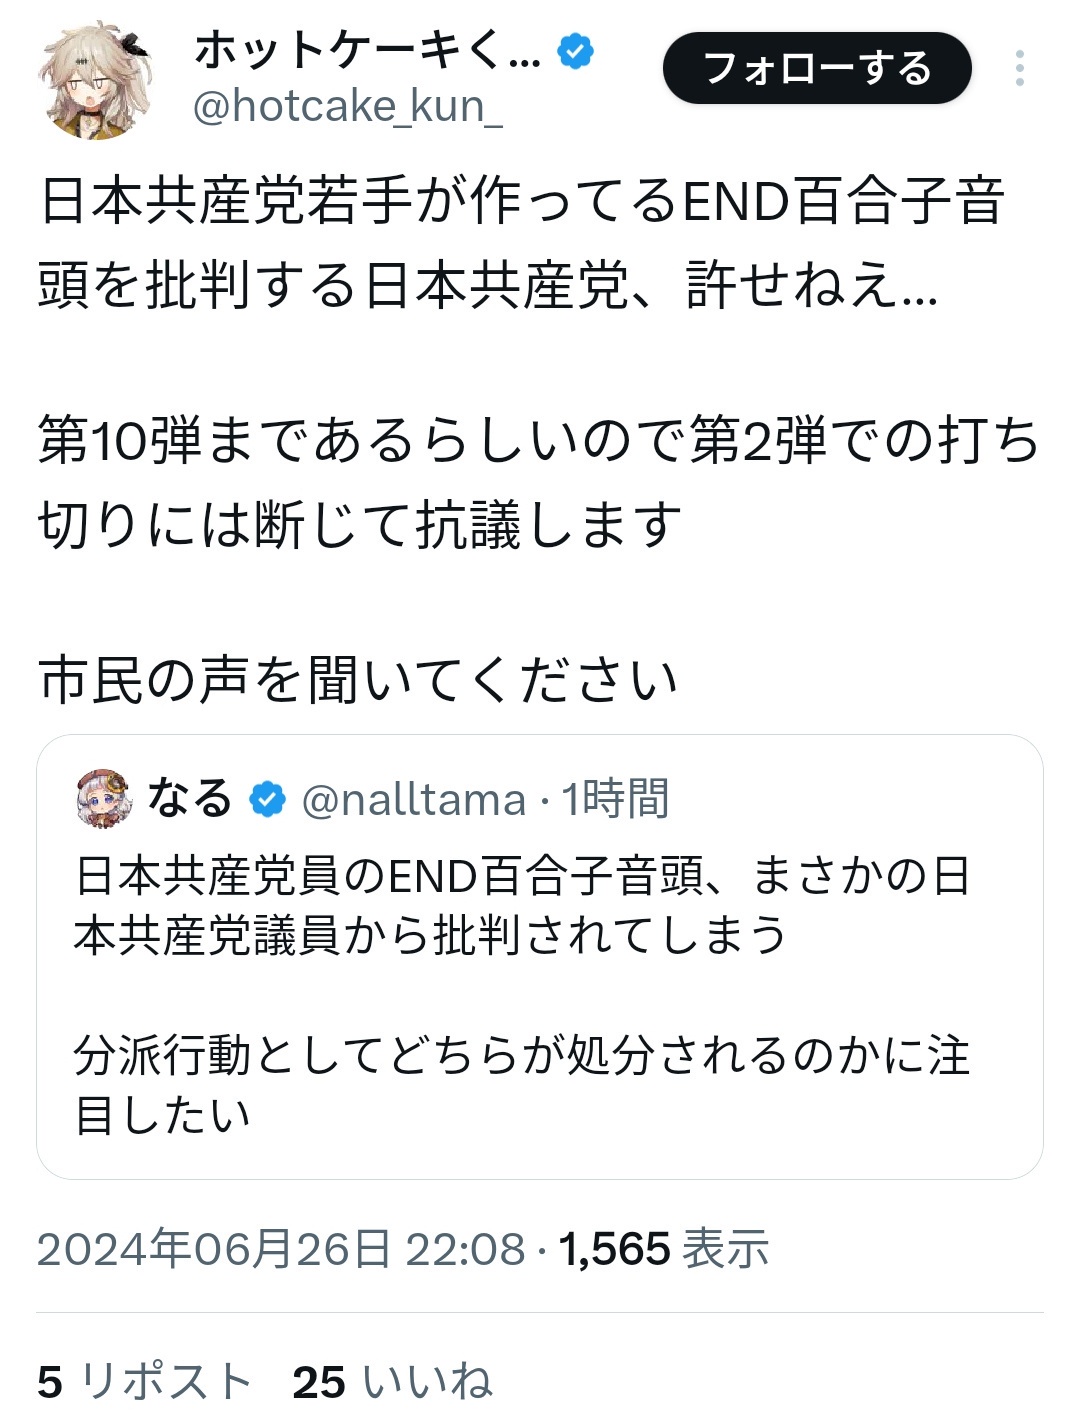Click 2024年06月26日 22:08 timestamp
This screenshot has height=1427, width=1080.
[x=281, y=1250]
